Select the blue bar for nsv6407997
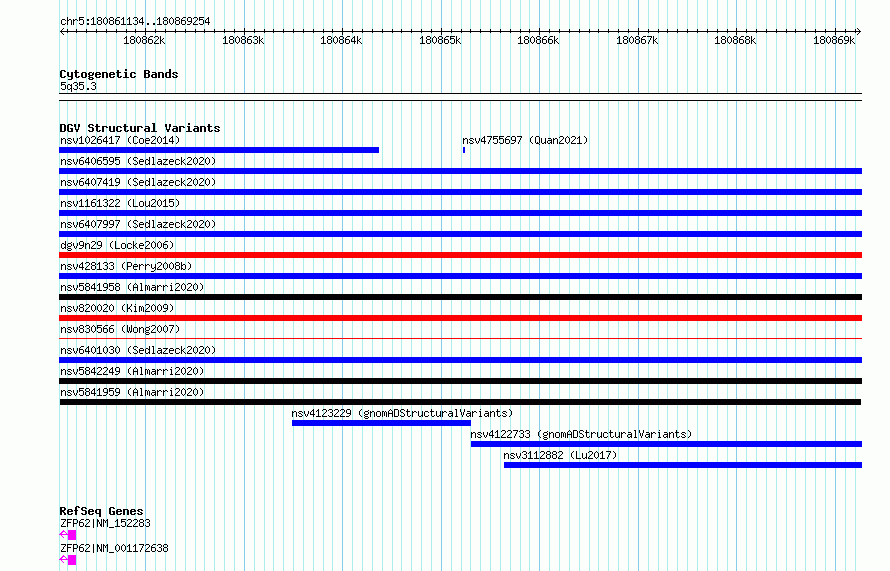Image resolution: width=890 pixels, height=571 pixels. click(x=460, y=234)
